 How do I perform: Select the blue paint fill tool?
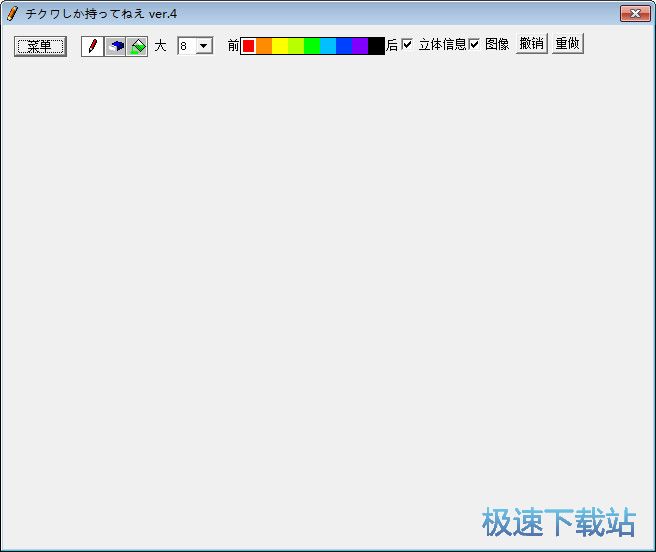115,46
